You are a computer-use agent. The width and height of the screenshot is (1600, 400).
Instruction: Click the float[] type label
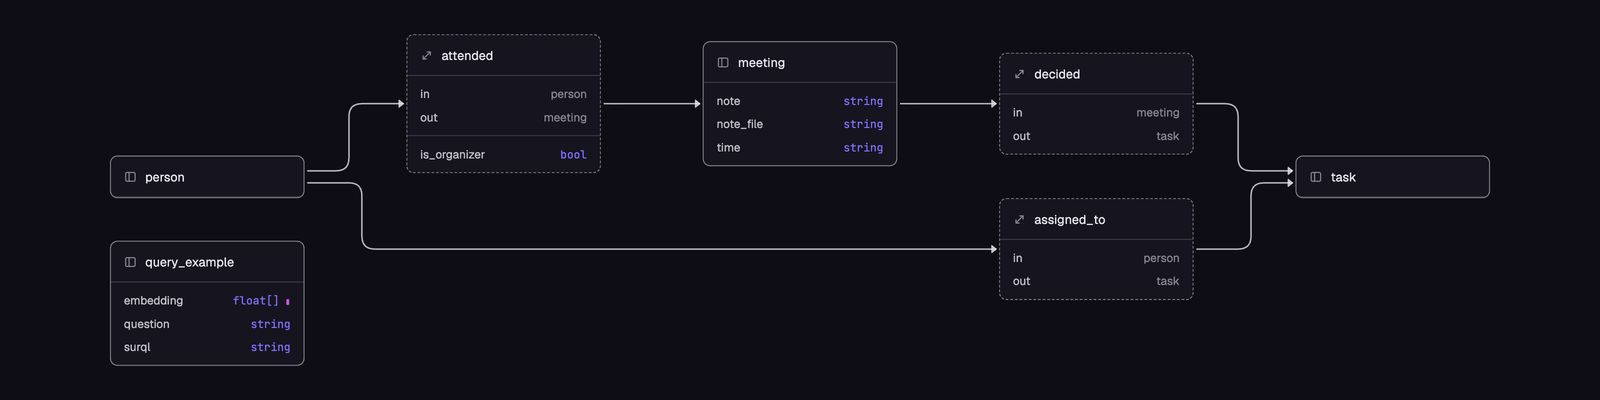tap(256, 301)
